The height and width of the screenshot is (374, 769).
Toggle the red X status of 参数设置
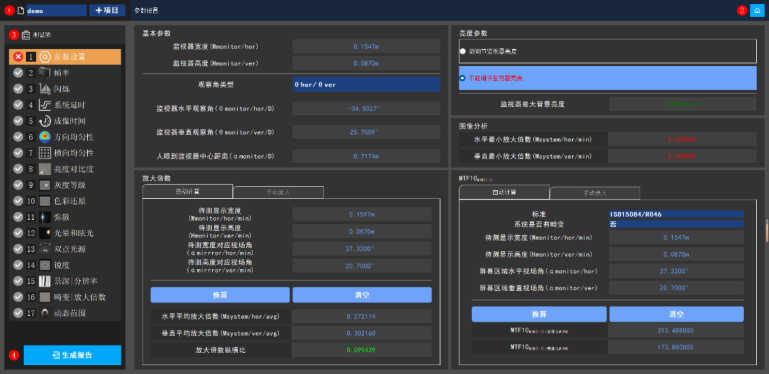tap(18, 57)
